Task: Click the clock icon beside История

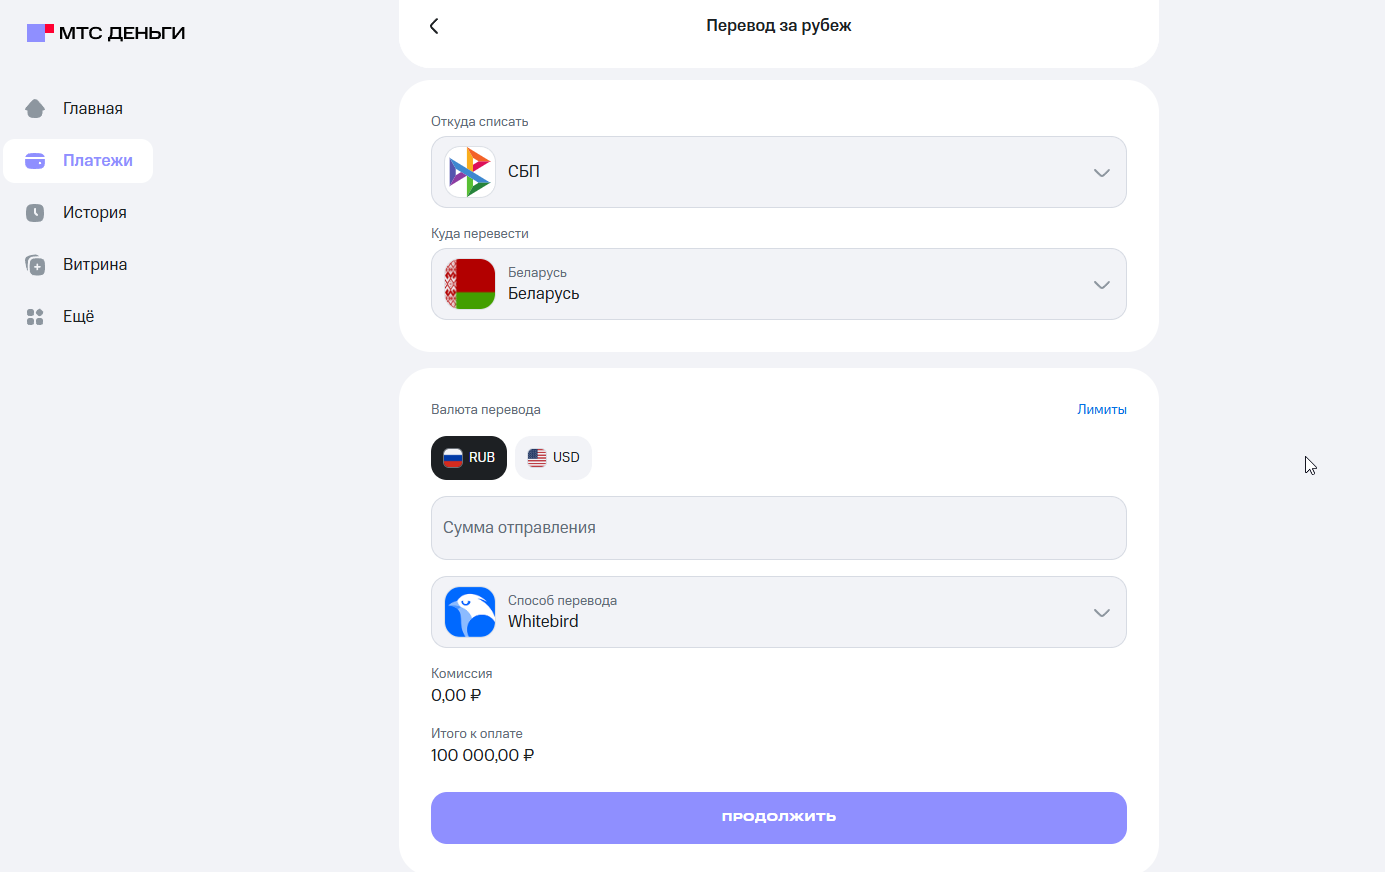Action: [35, 212]
